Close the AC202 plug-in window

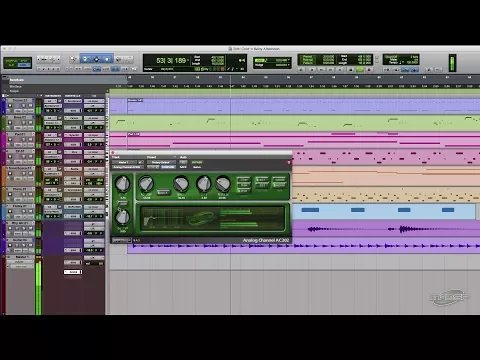point(113,153)
